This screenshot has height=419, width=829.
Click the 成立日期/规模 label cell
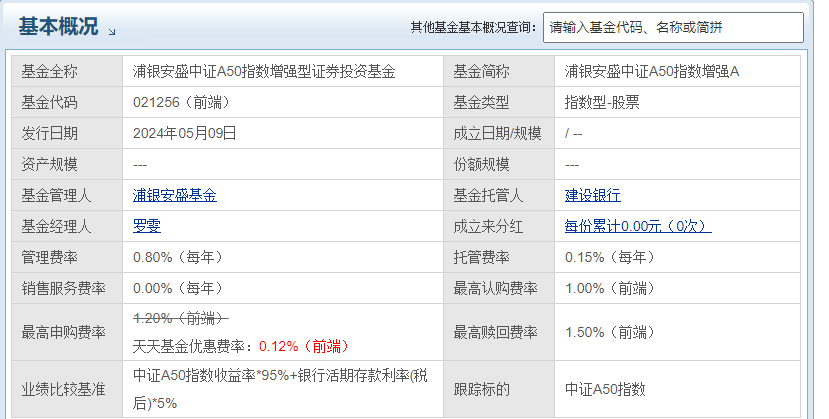pos(499,133)
